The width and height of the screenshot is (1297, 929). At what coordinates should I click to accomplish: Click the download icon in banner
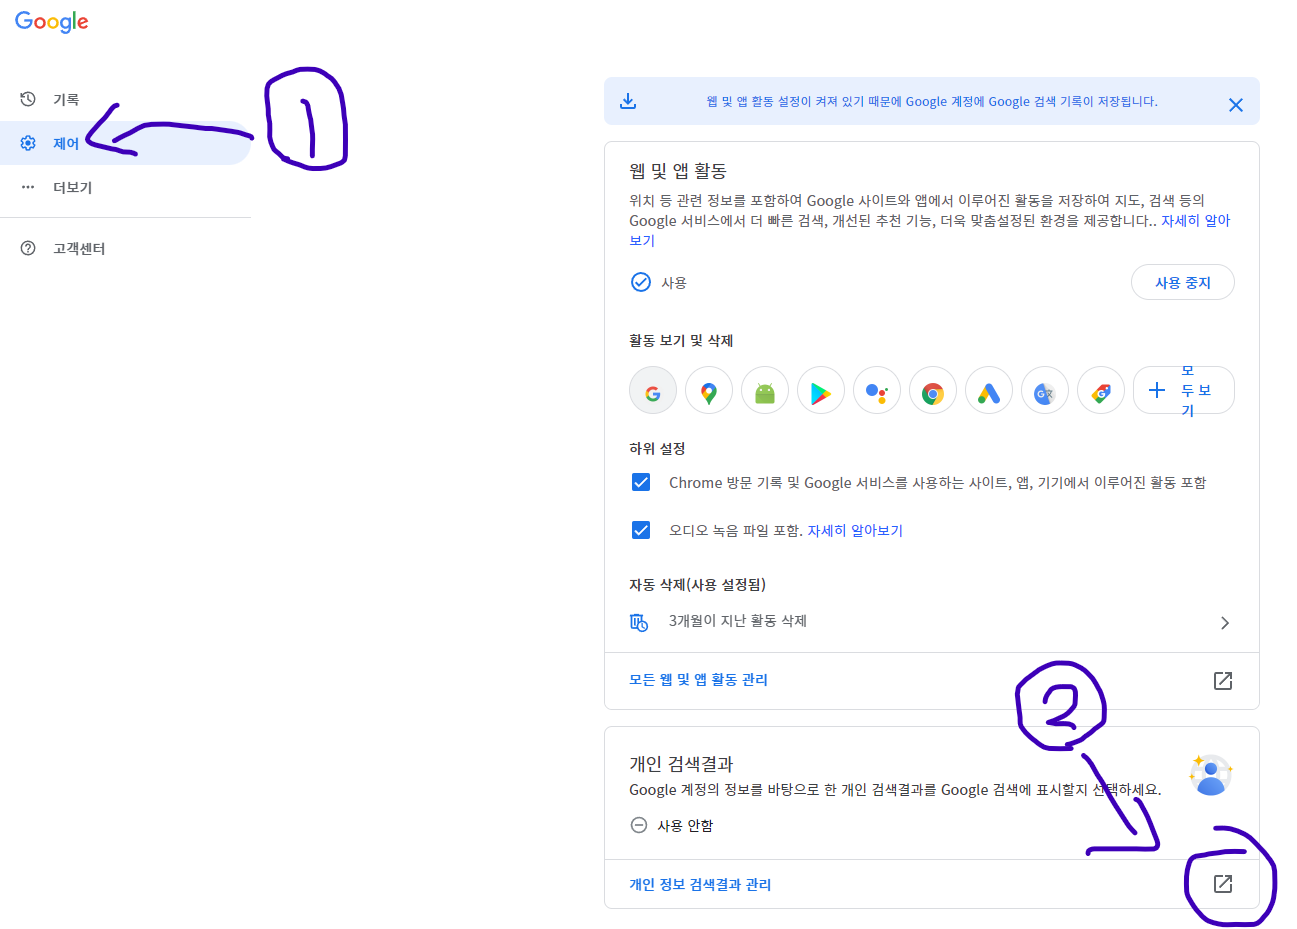pos(628,101)
